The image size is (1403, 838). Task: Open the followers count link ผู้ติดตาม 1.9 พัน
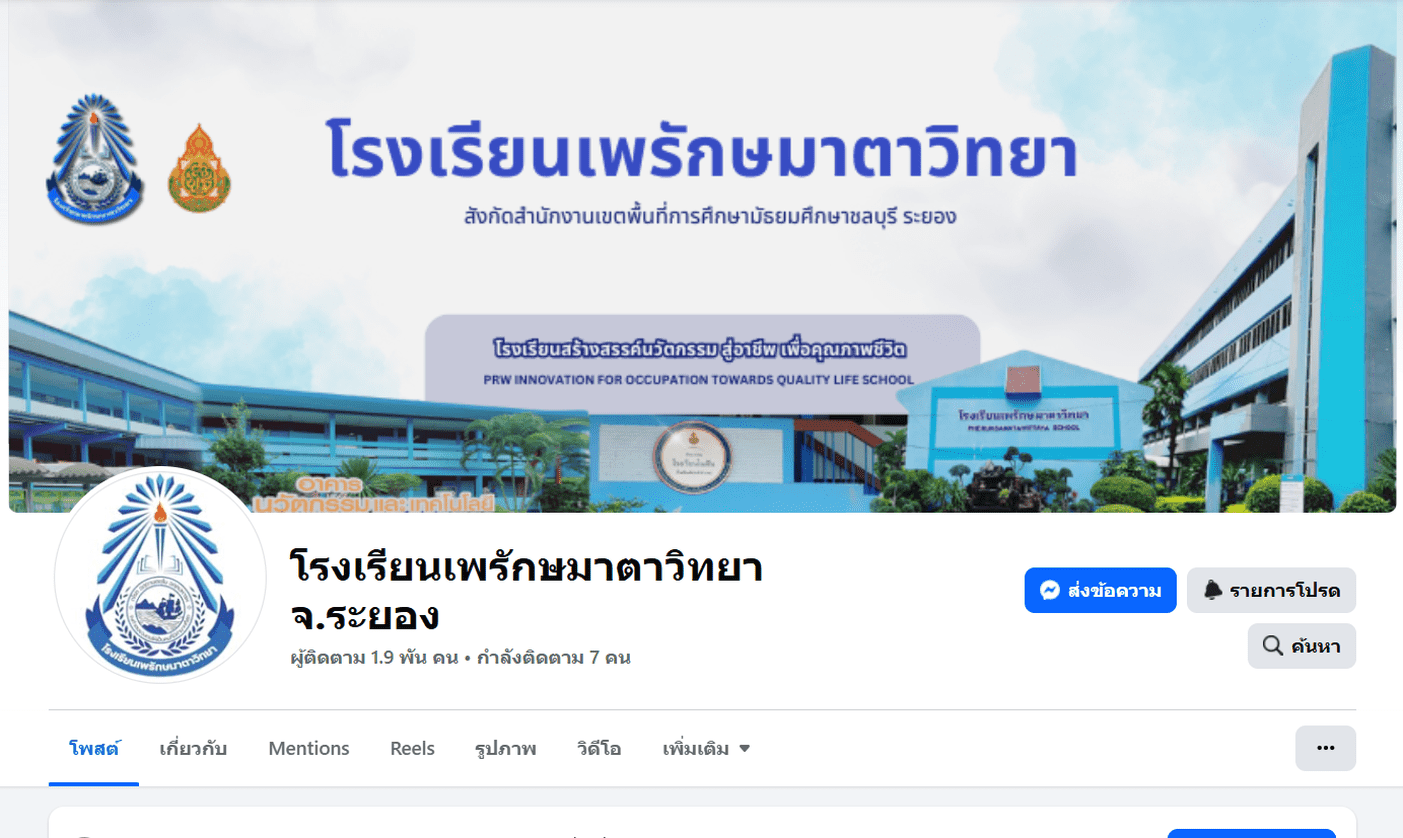tap(374, 658)
